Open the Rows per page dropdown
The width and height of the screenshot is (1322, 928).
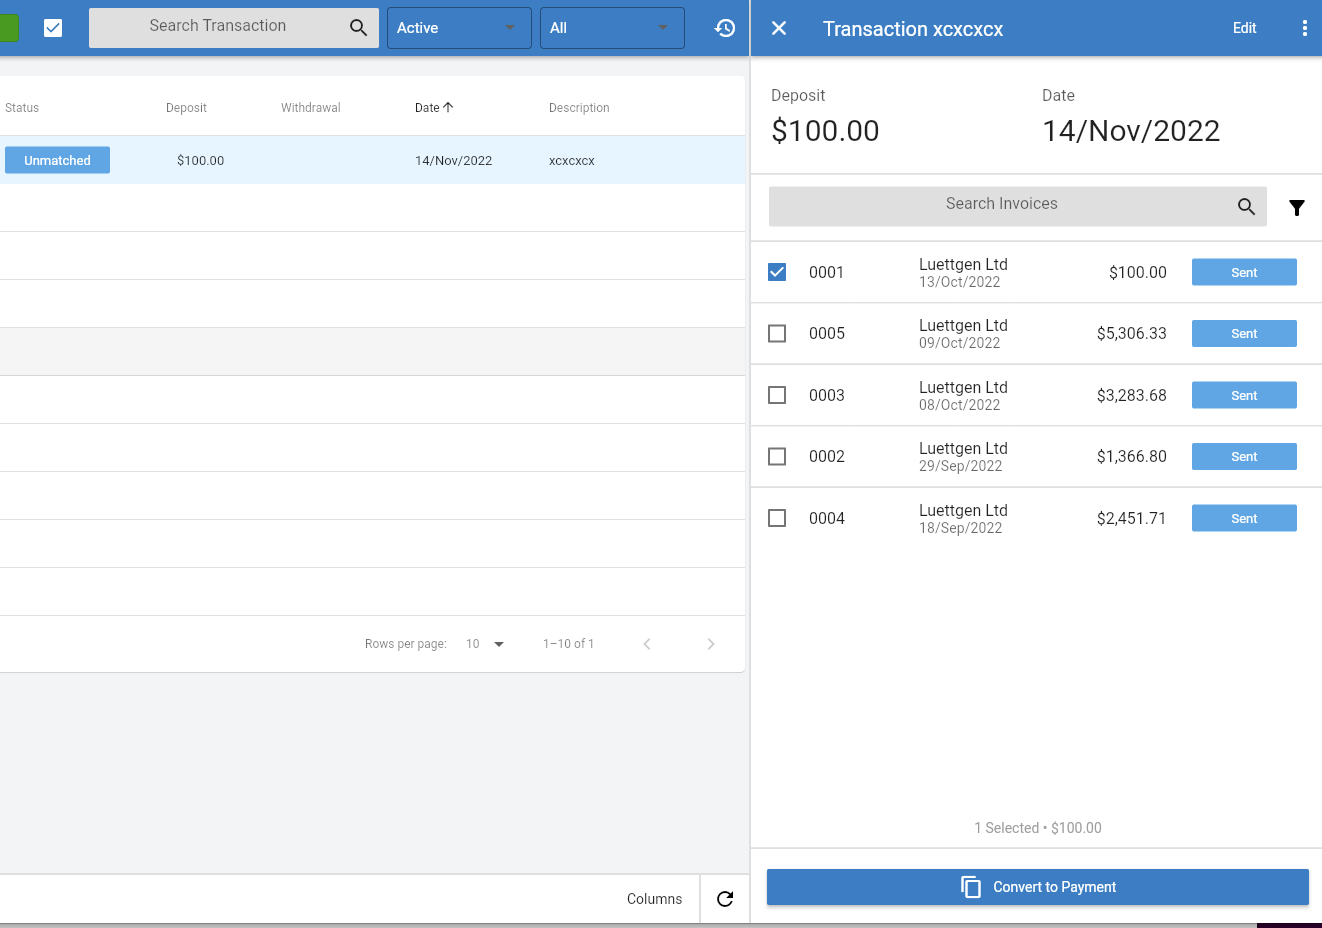(485, 644)
